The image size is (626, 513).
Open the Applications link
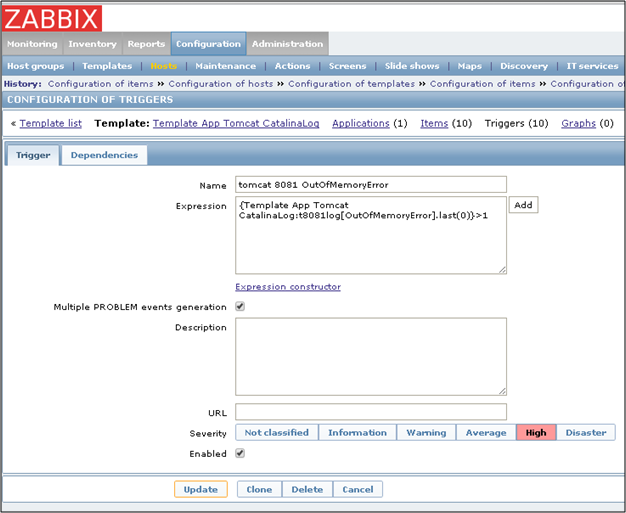tap(361, 123)
